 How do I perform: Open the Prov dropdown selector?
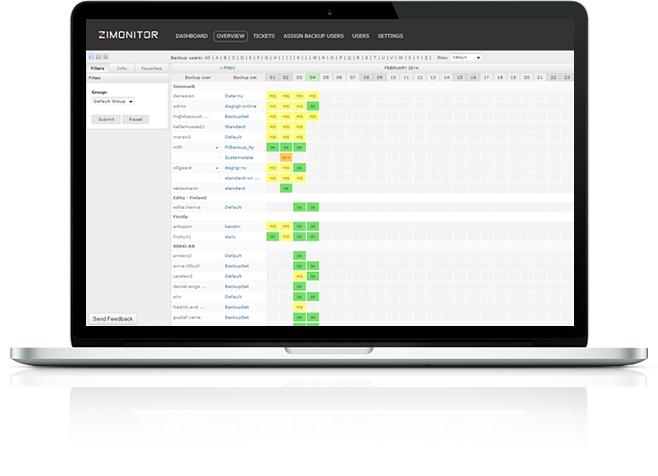[x=465, y=58]
